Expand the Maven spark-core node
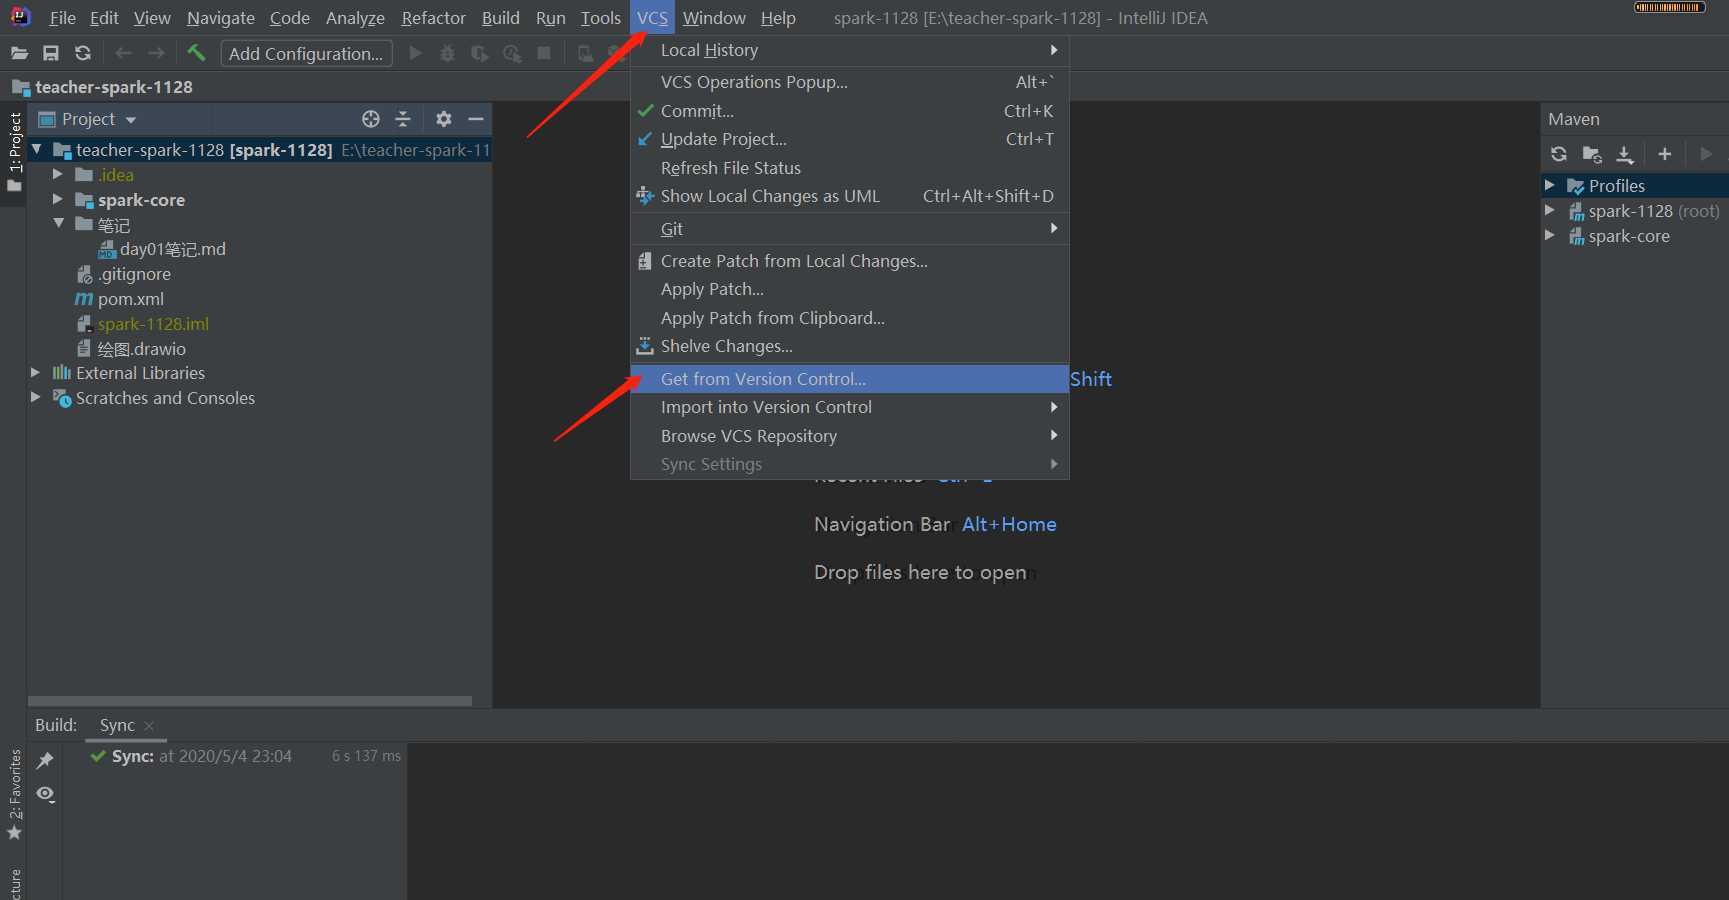Image resolution: width=1729 pixels, height=900 pixels. pos(1550,236)
